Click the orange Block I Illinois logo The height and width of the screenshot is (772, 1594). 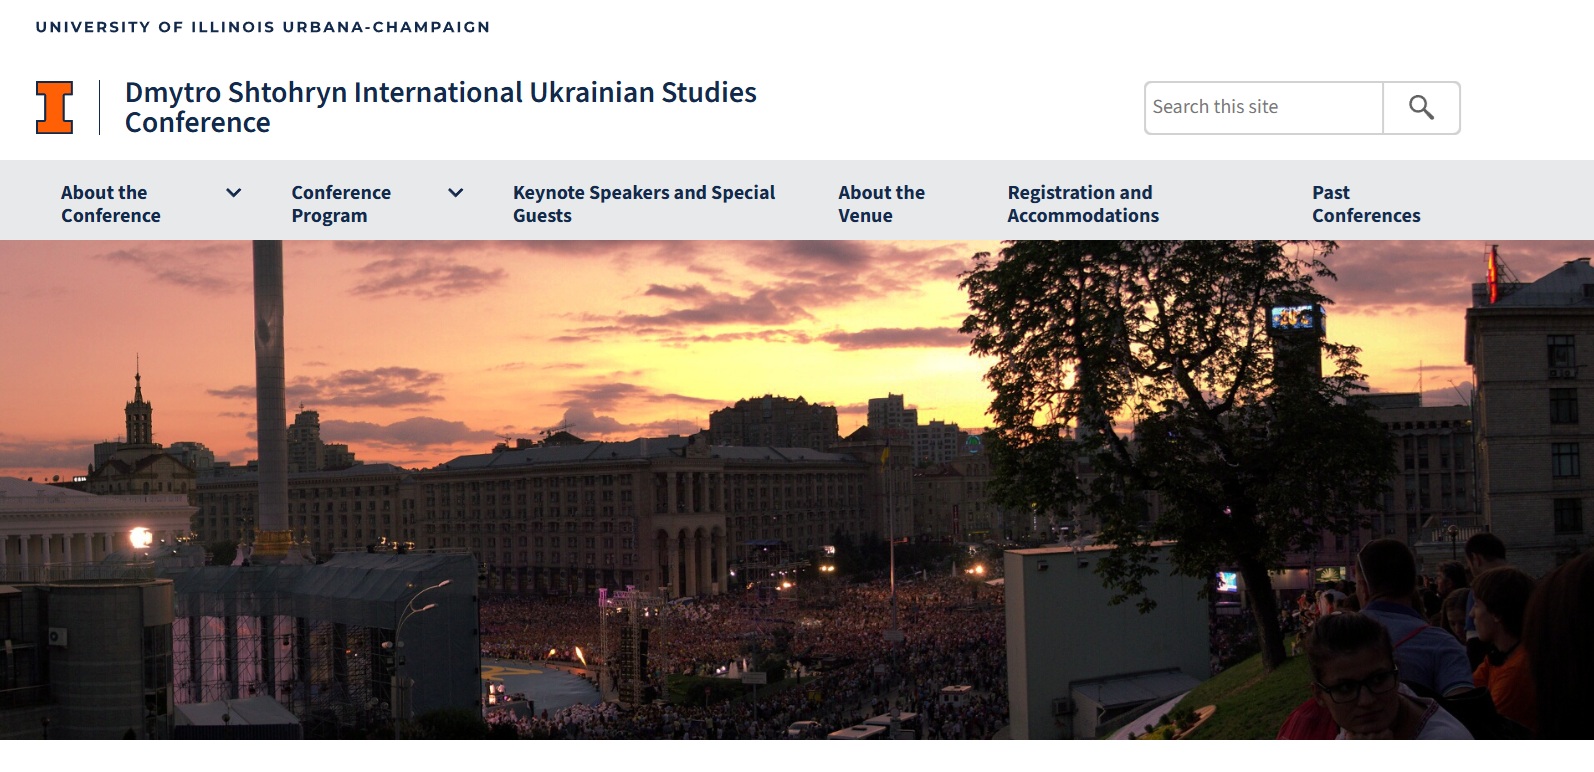click(54, 107)
